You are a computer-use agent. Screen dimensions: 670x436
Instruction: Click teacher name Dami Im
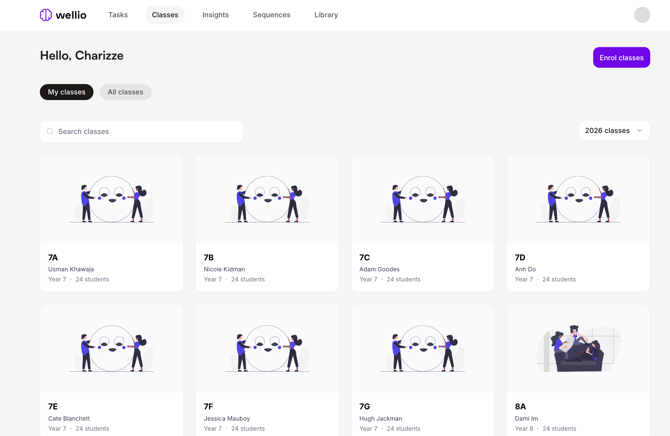(526, 418)
